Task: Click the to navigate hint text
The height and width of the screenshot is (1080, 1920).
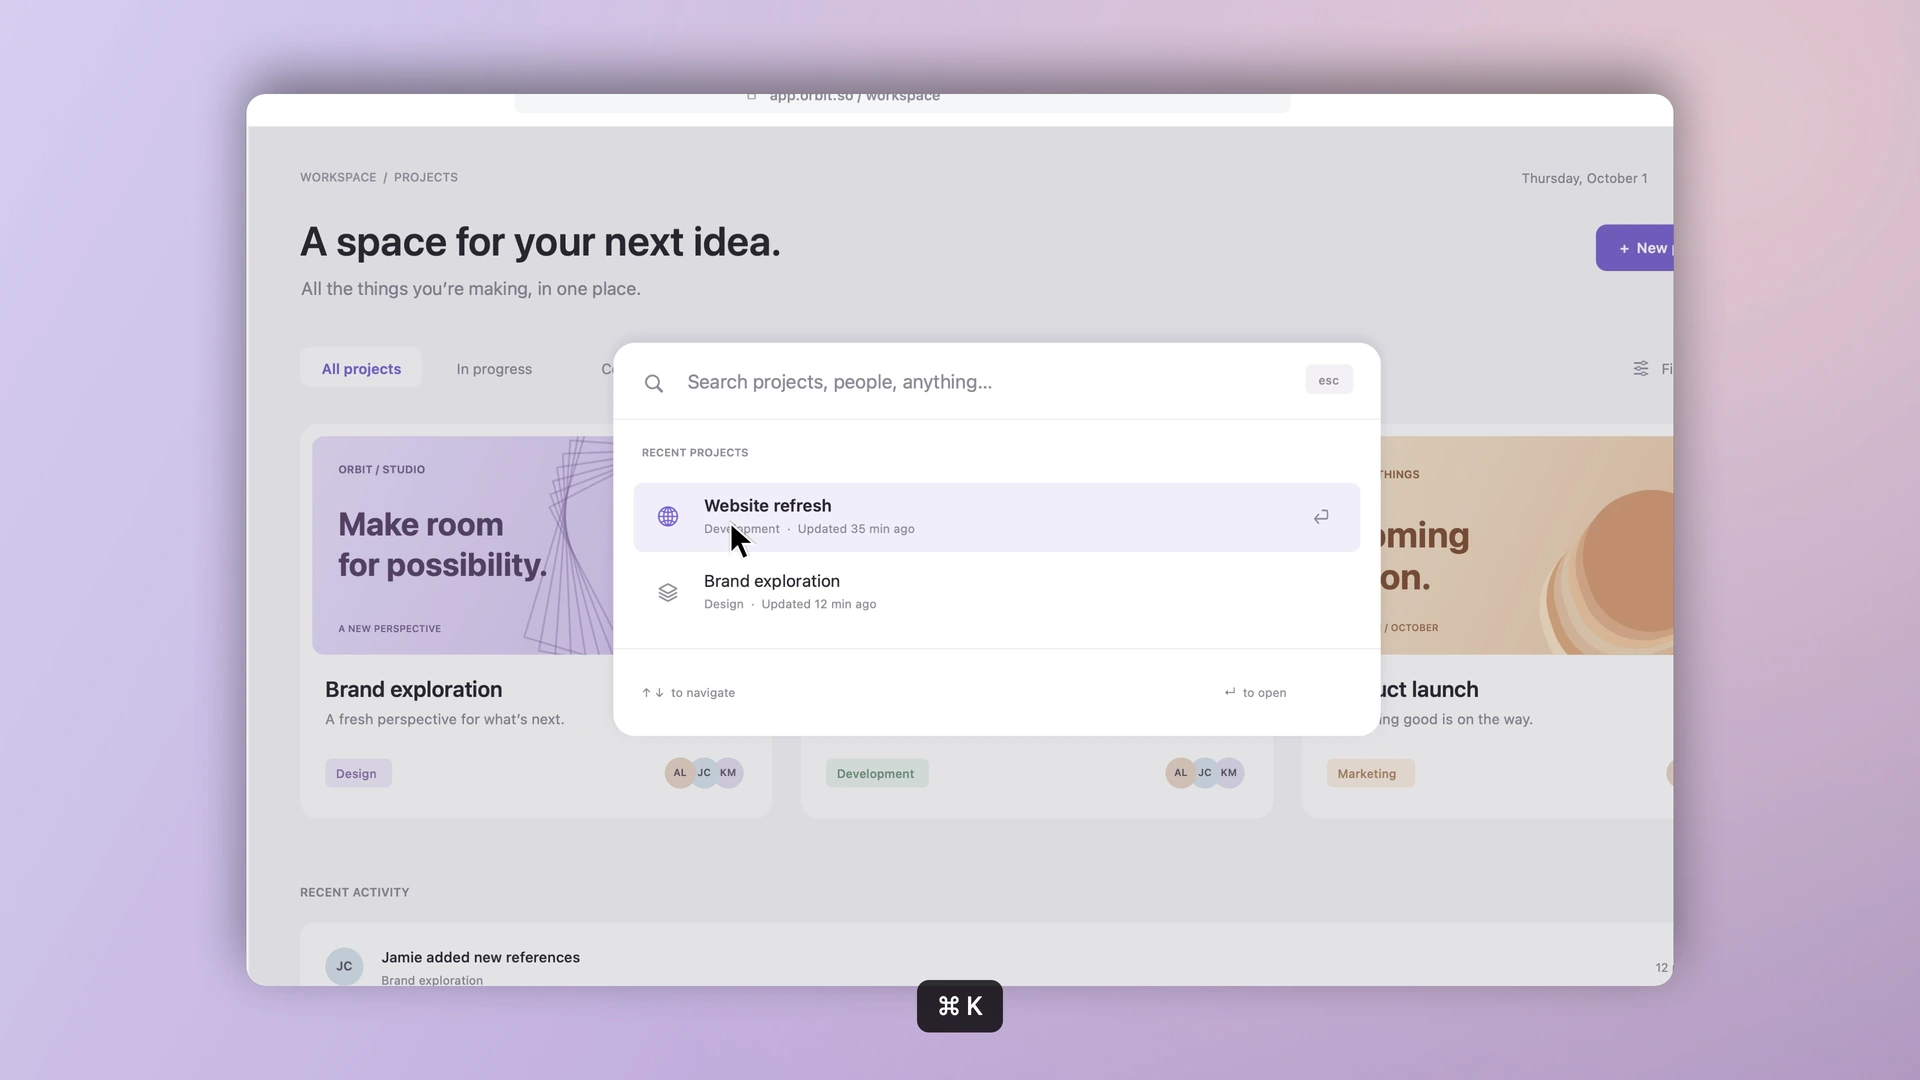Action: (x=703, y=693)
